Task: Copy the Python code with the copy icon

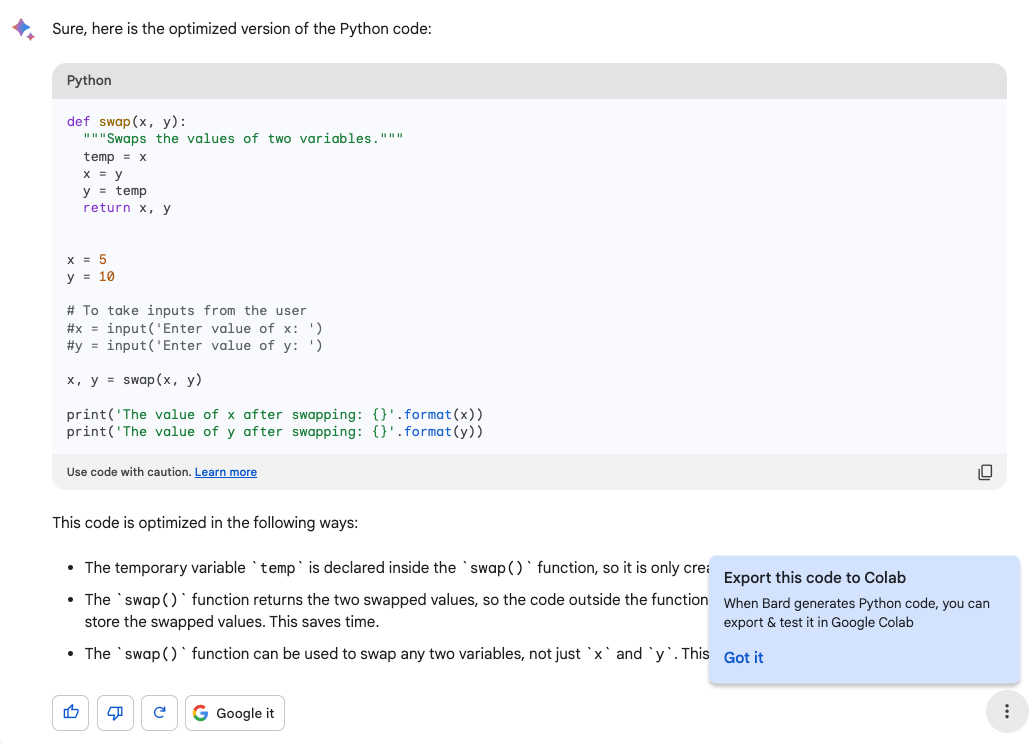Action: (985, 472)
